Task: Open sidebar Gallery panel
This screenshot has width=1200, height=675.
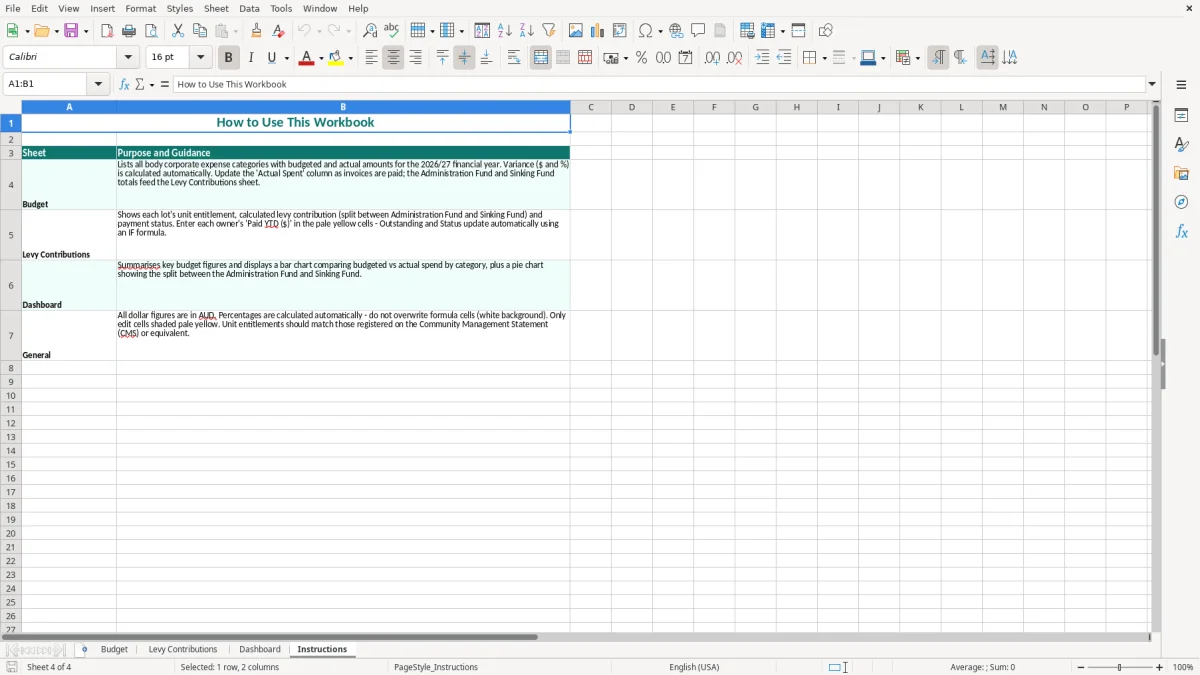Action: [1181, 174]
